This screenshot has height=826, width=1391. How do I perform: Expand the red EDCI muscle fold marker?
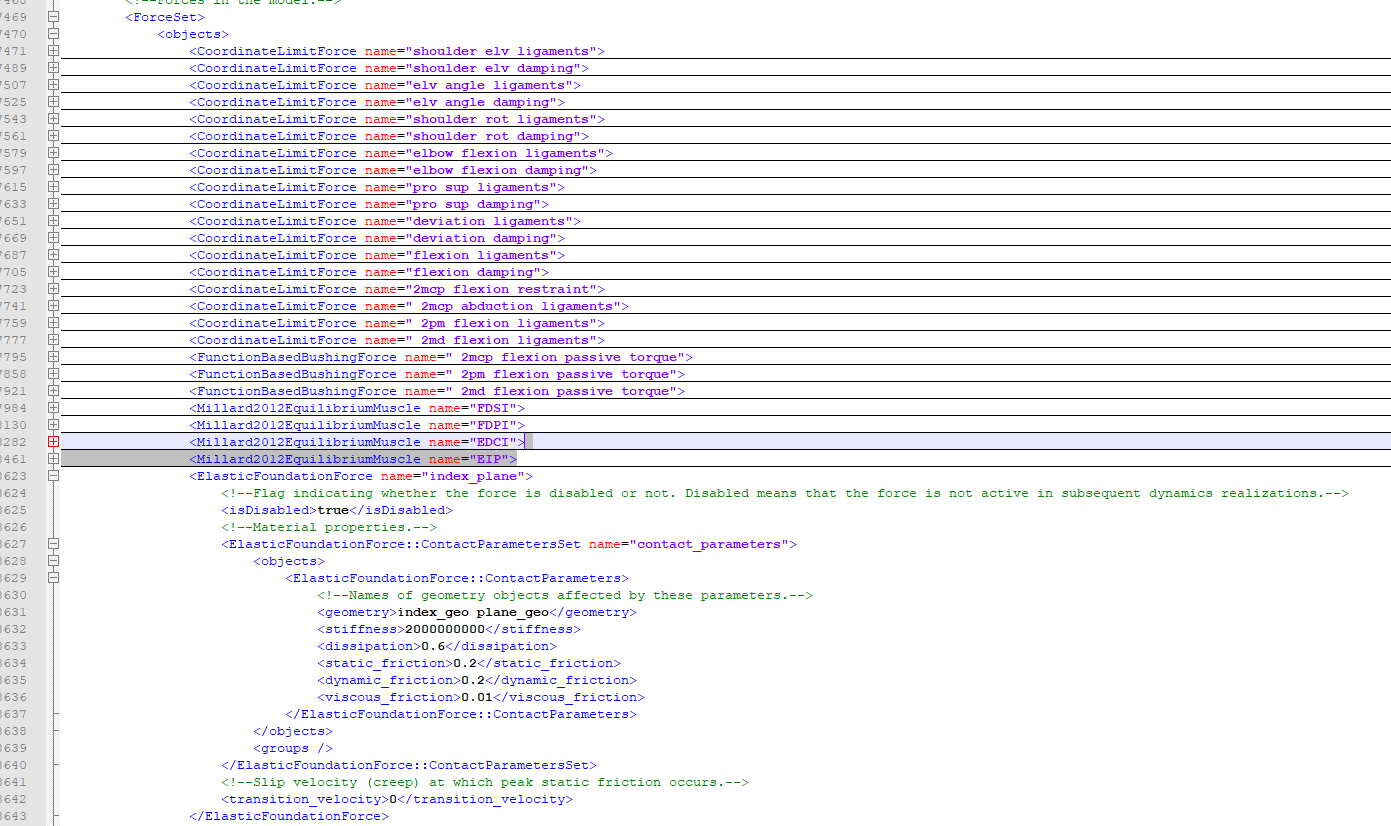coord(53,442)
